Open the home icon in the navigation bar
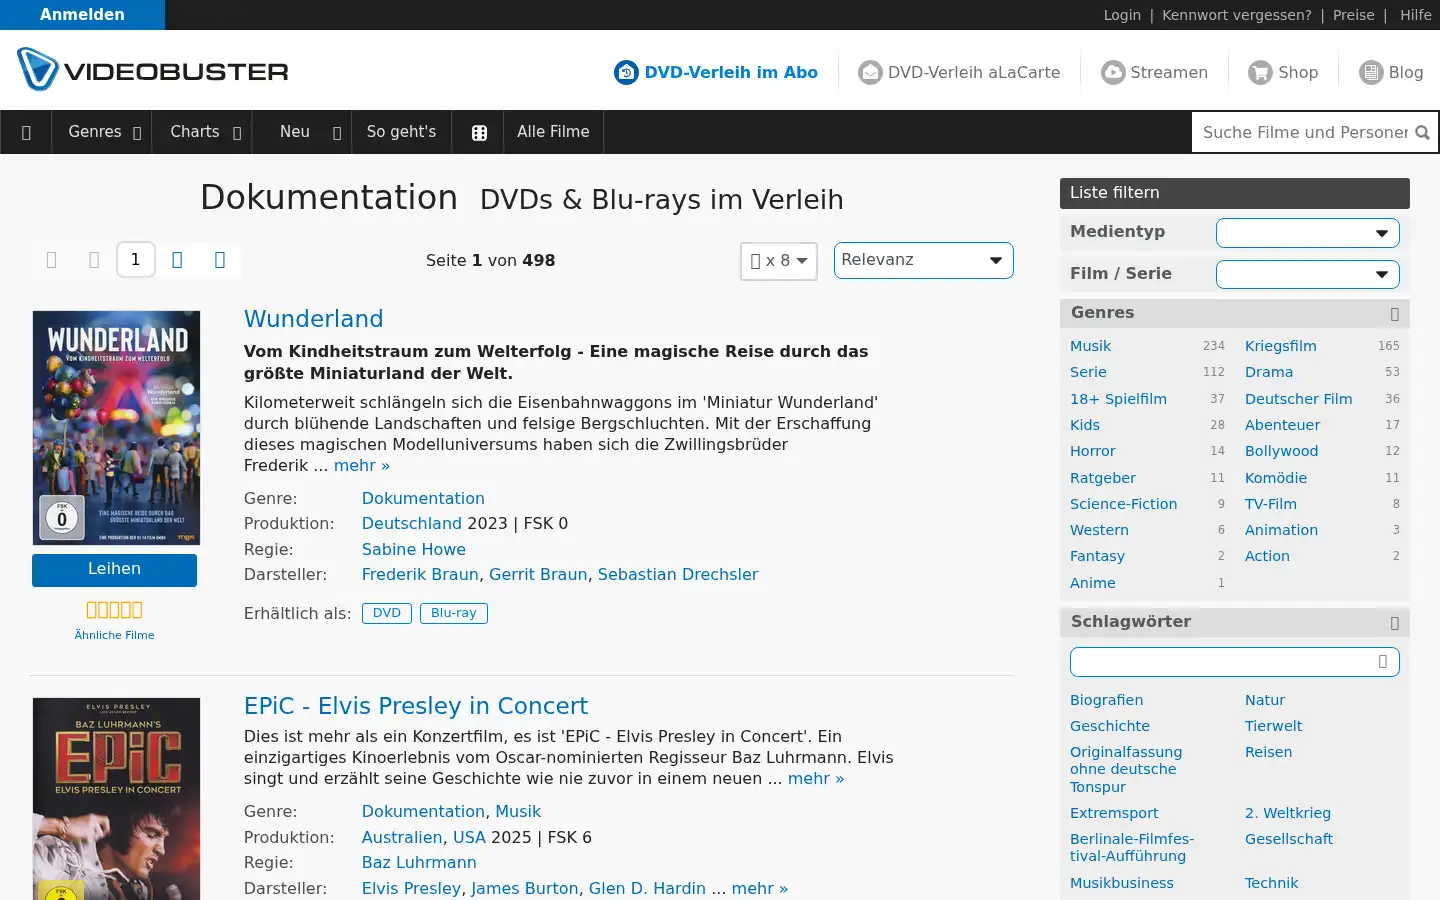This screenshot has height=900, width=1440. pyautogui.click(x=26, y=132)
